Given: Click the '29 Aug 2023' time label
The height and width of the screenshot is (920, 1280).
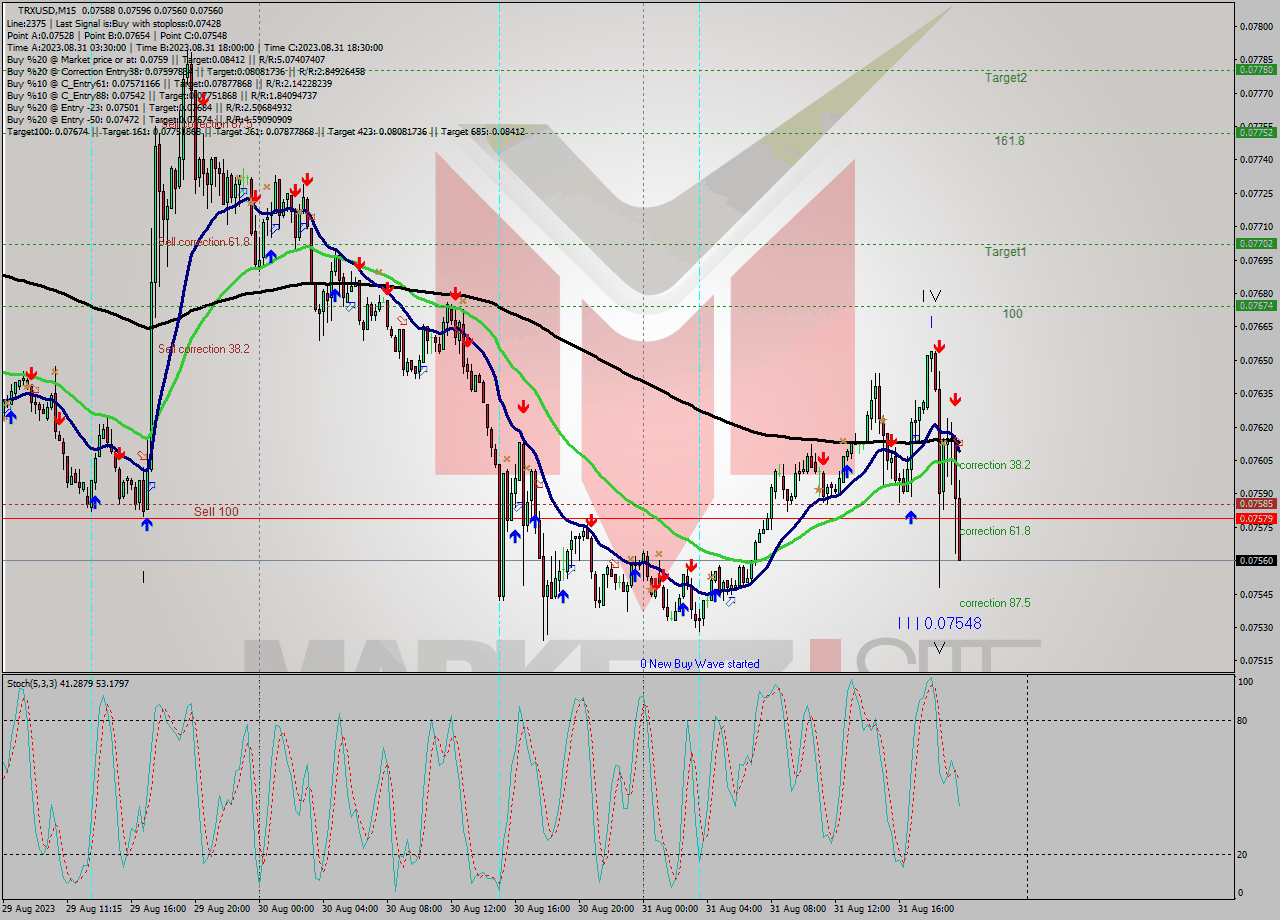Looking at the screenshot, I should click(30, 909).
